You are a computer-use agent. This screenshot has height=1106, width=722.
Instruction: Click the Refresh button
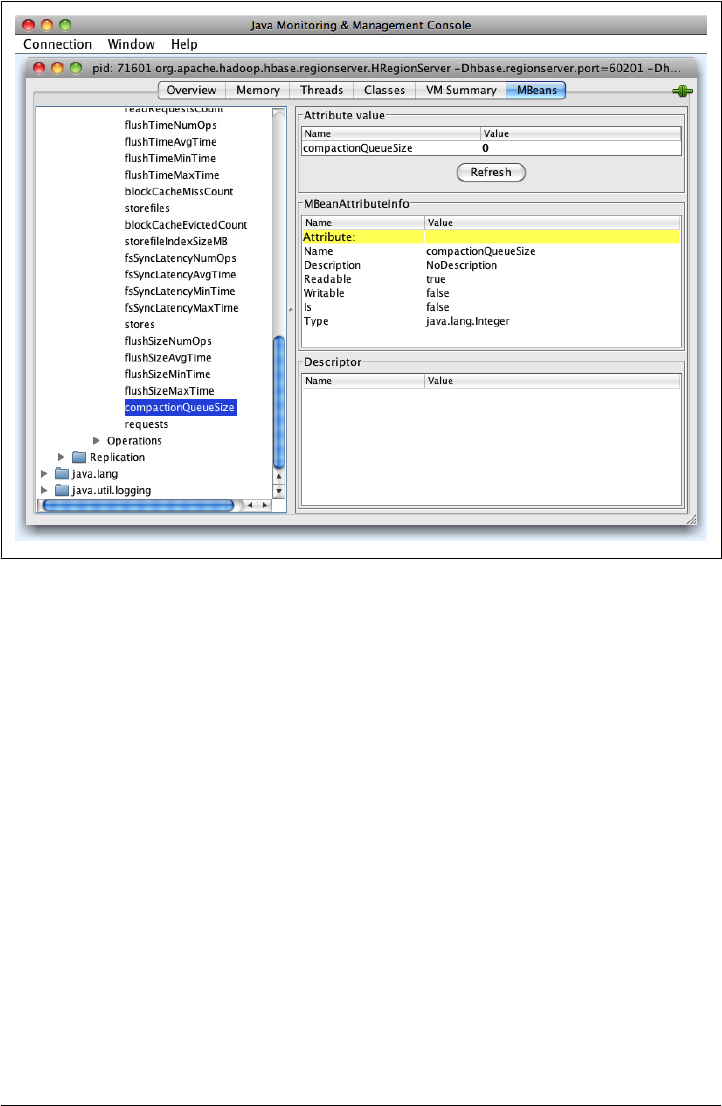491,172
